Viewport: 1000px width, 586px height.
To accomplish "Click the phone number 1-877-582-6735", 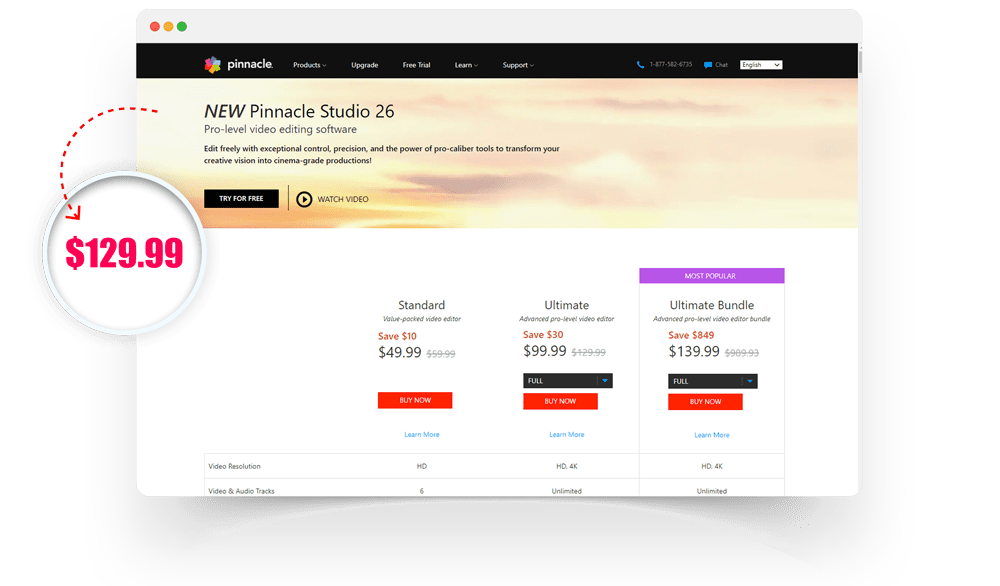I will tap(670, 64).
